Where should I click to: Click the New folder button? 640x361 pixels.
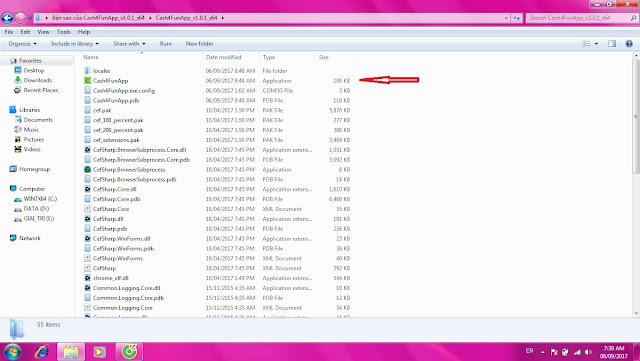coord(200,44)
